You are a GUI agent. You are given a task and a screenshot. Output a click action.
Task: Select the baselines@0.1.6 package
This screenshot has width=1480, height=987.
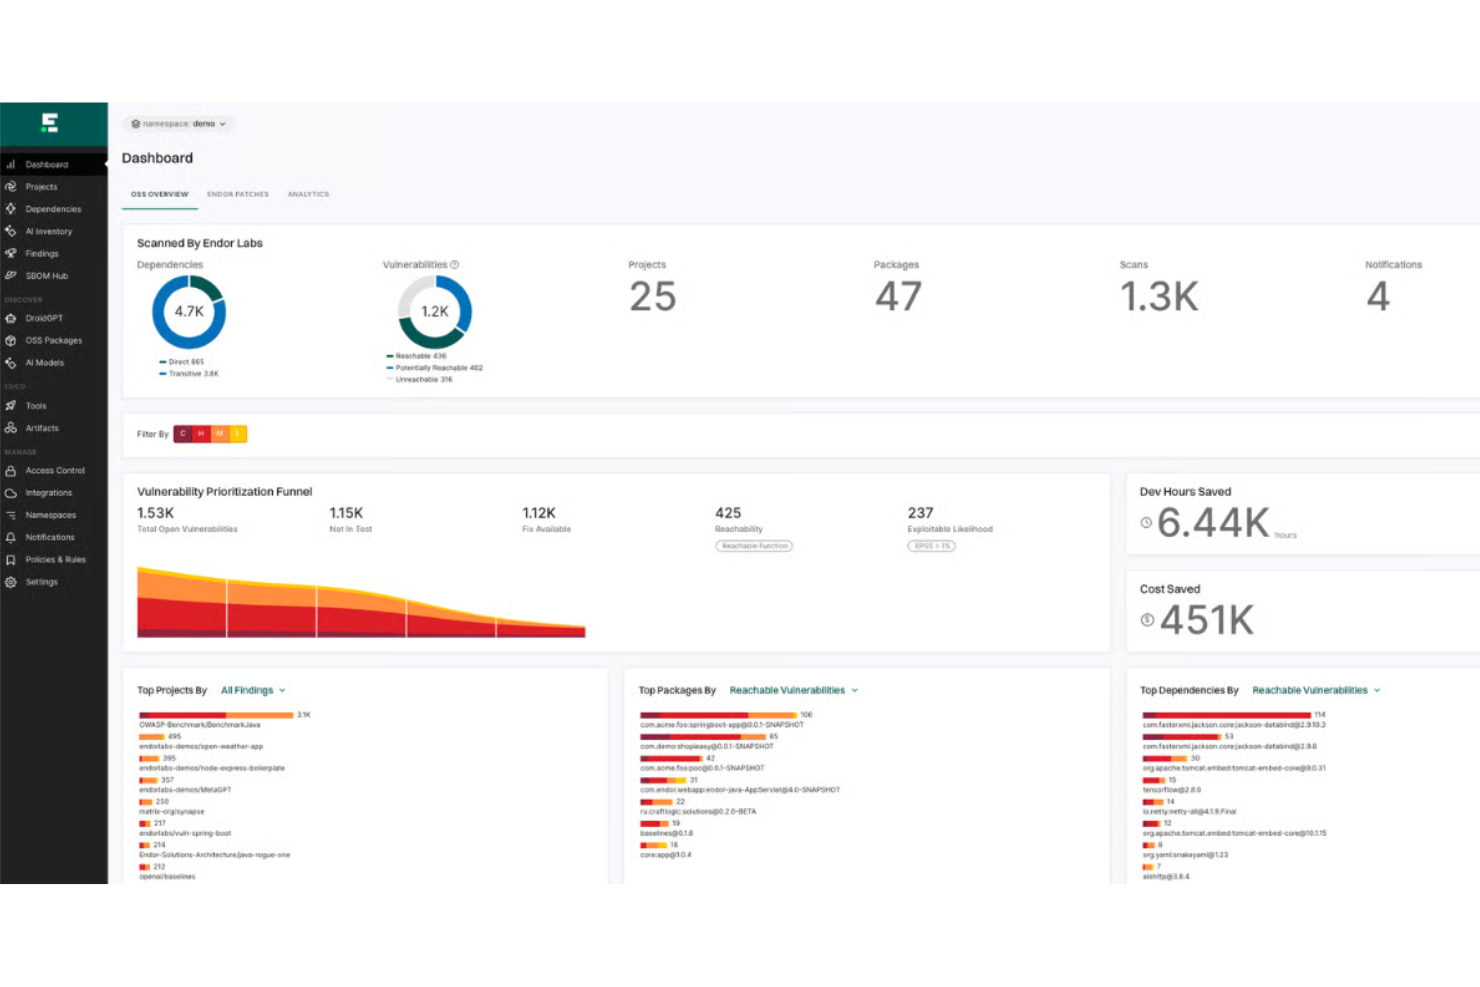[x=667, y=833]
